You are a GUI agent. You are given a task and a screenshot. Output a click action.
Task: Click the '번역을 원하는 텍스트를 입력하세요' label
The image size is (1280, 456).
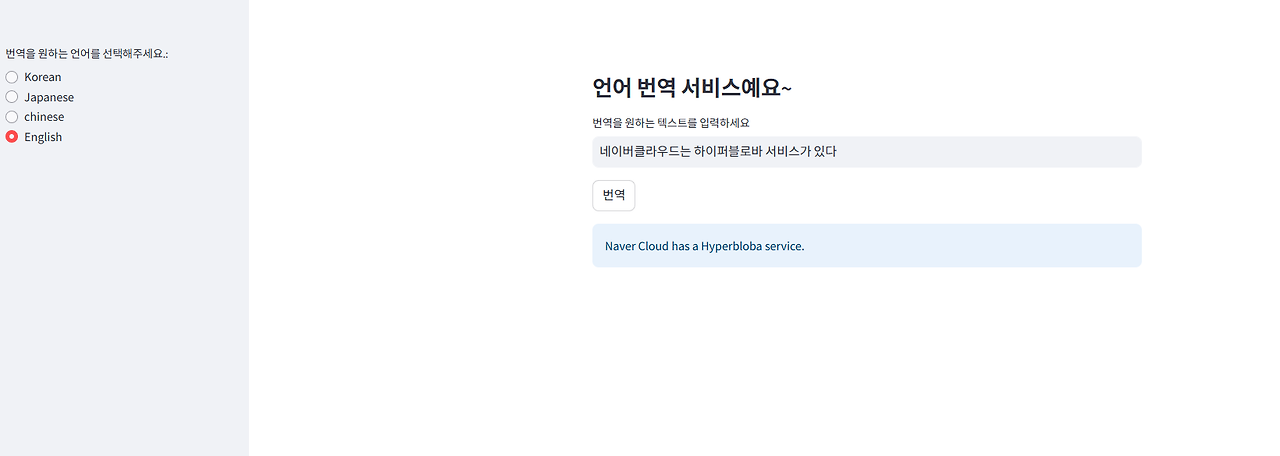[671, 123]
